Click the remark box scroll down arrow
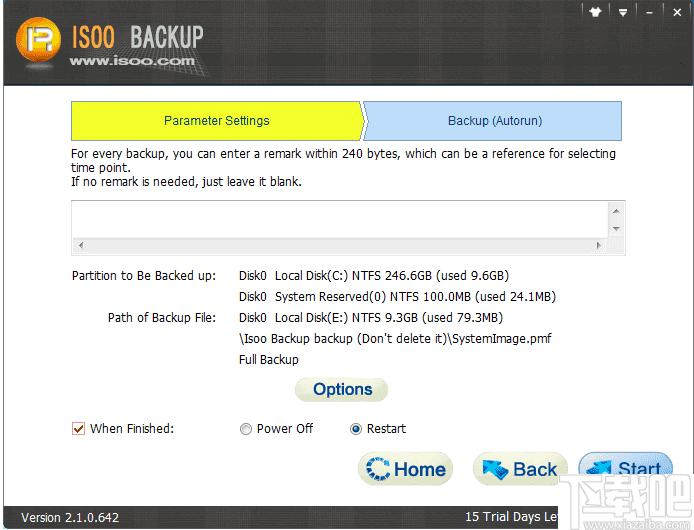694x530 pixels. (616, 228)
